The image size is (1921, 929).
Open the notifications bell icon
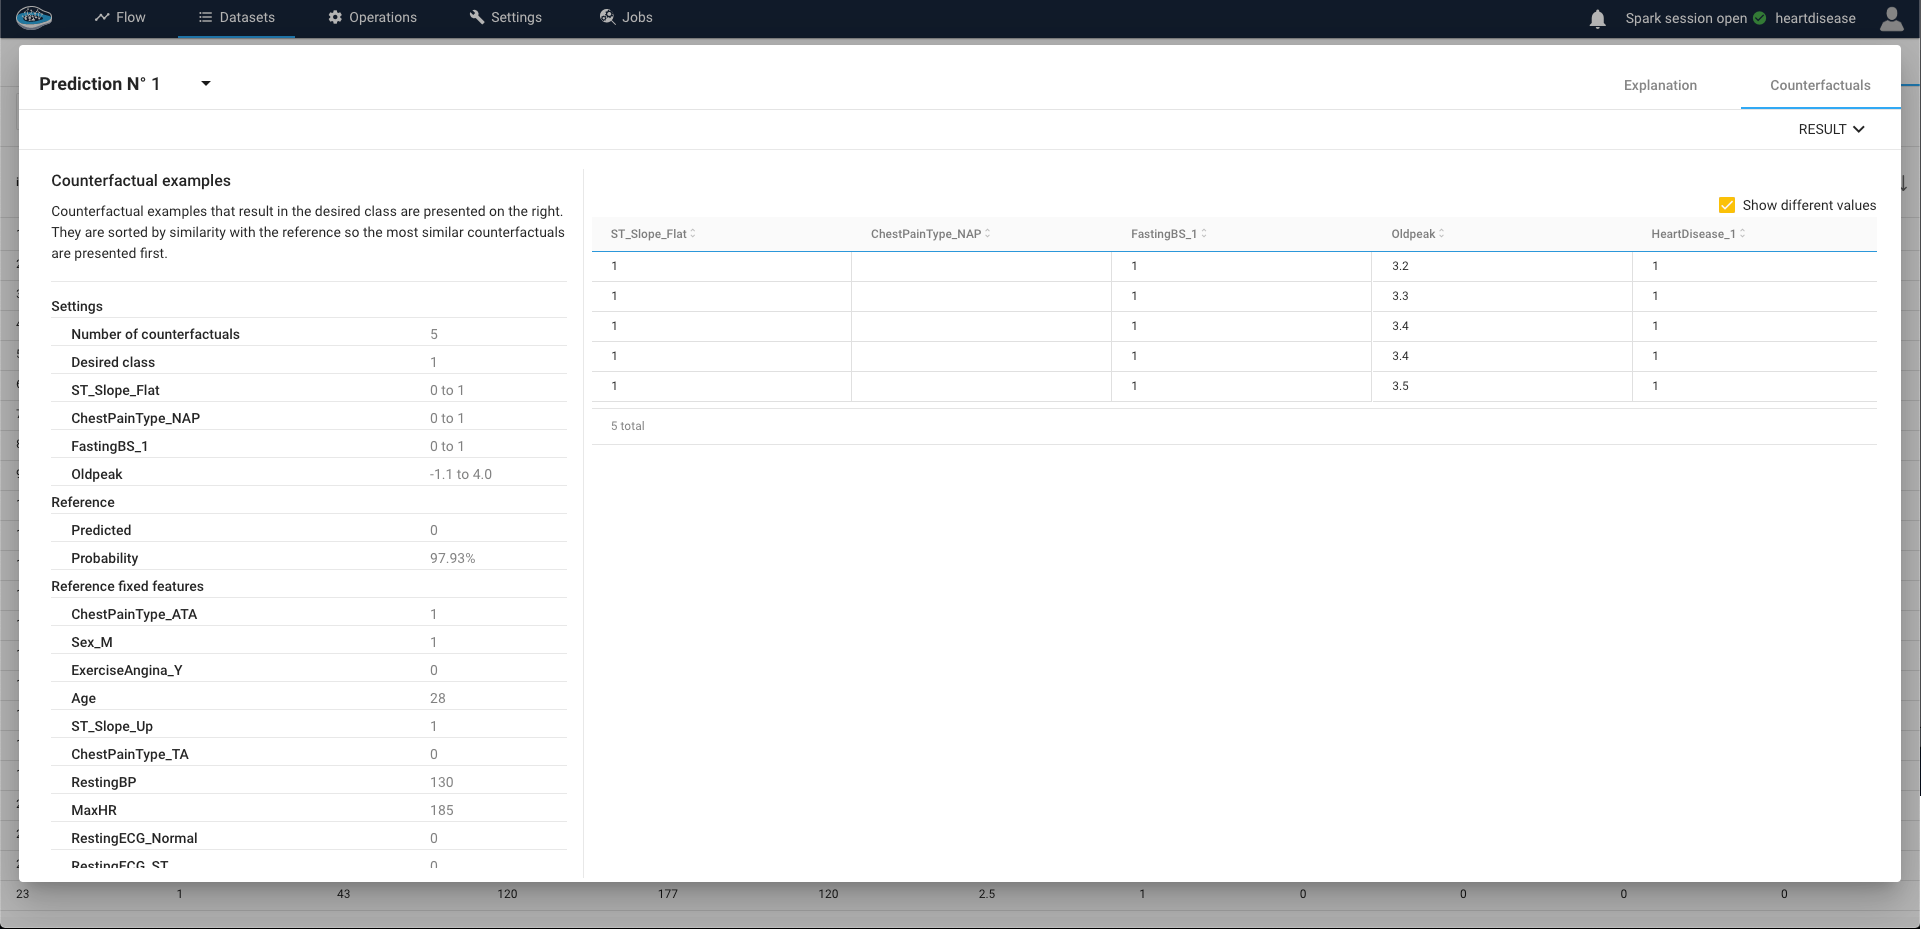[1597, 19]
